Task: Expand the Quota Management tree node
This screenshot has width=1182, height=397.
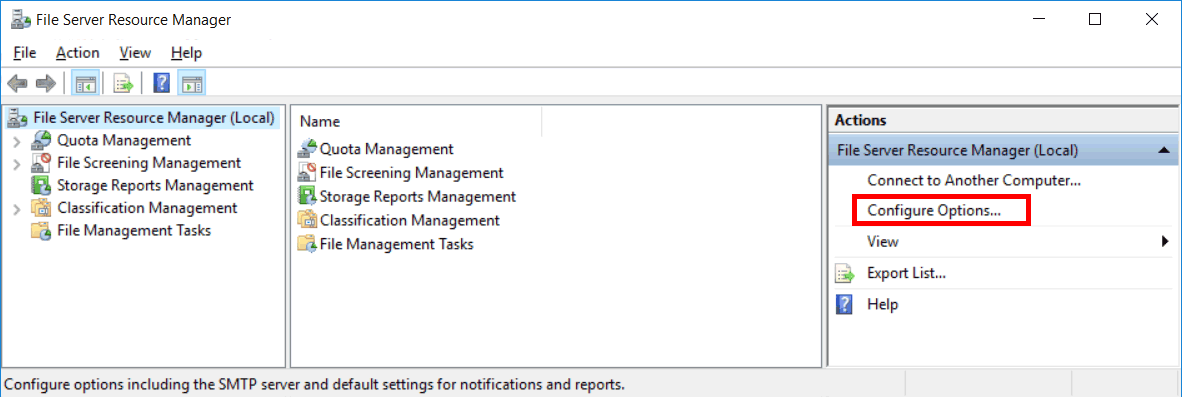Action: click(x=17, y=141)
